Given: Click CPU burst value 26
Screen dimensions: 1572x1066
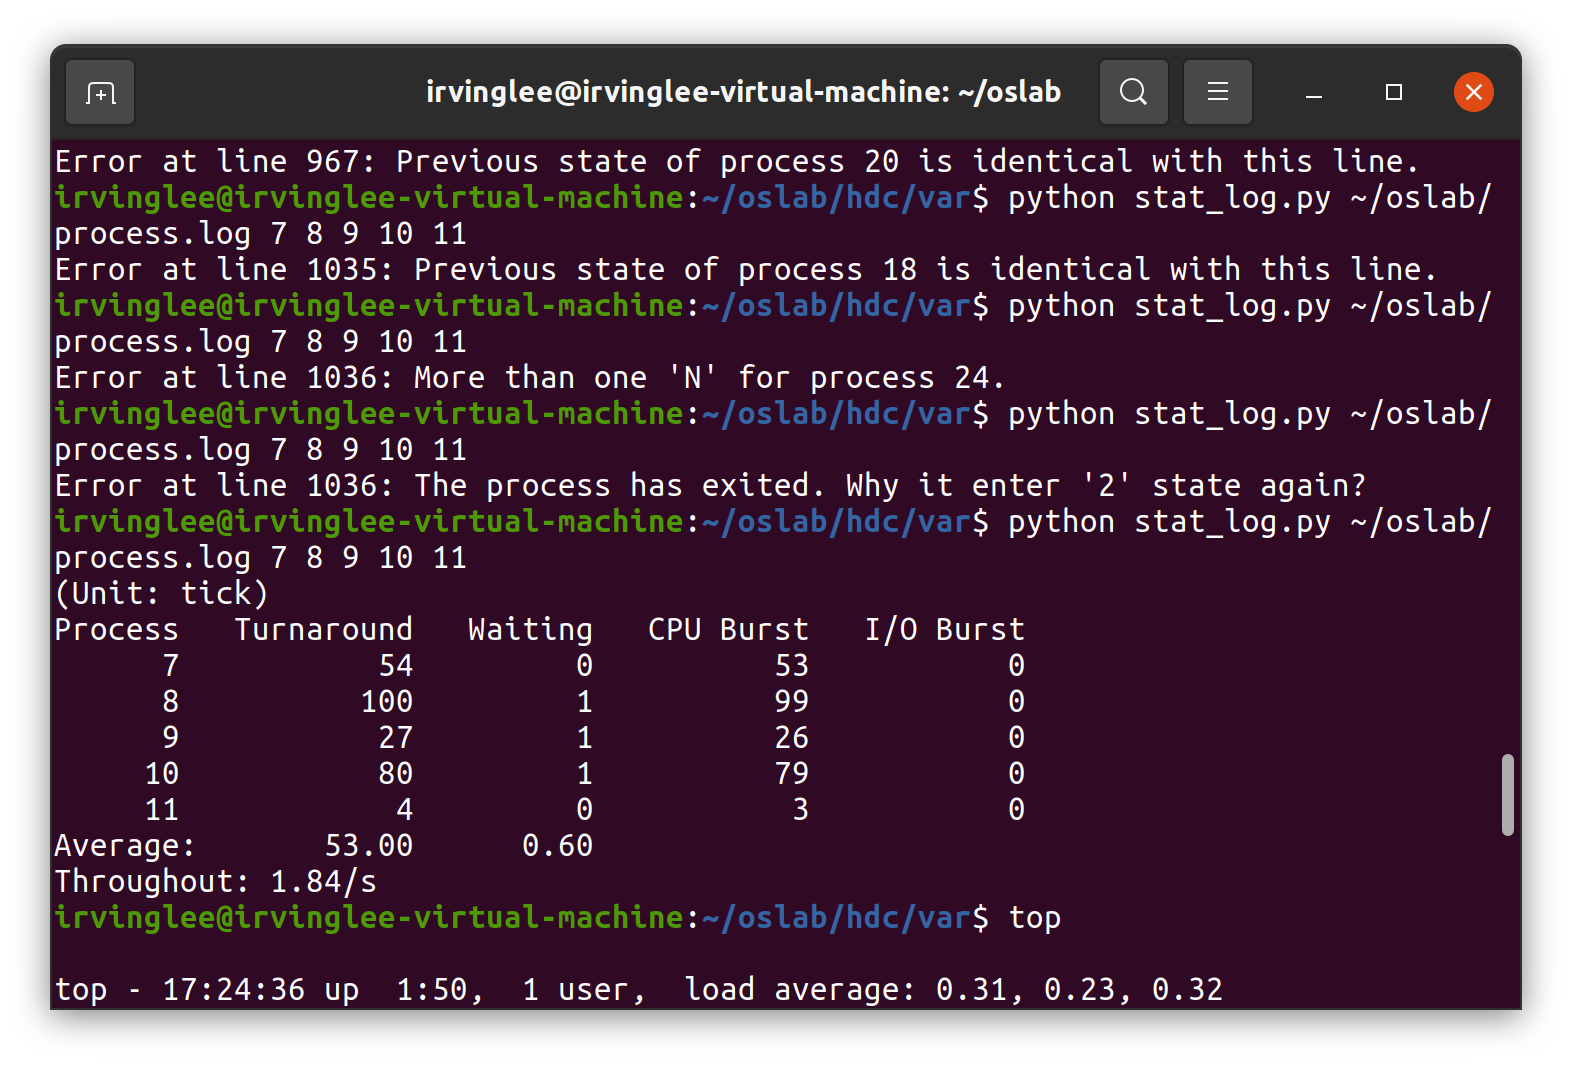Looking at the screenshot, I should (791, 737).
